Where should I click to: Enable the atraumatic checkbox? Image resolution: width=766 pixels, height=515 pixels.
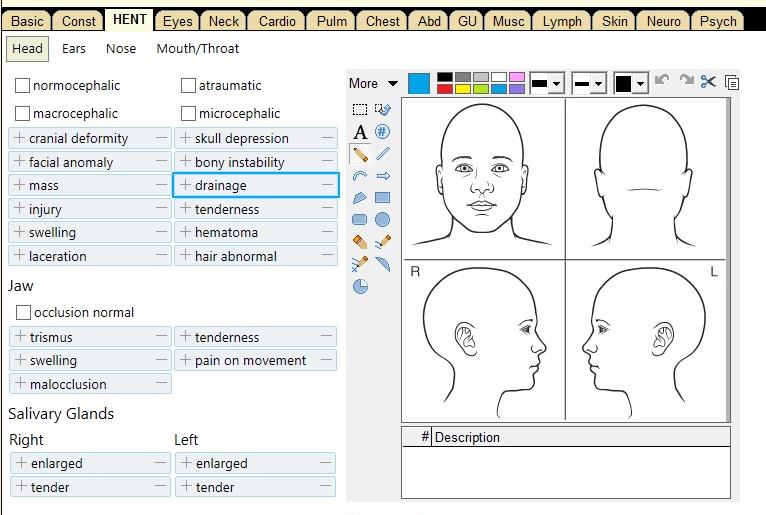point(188,86)
